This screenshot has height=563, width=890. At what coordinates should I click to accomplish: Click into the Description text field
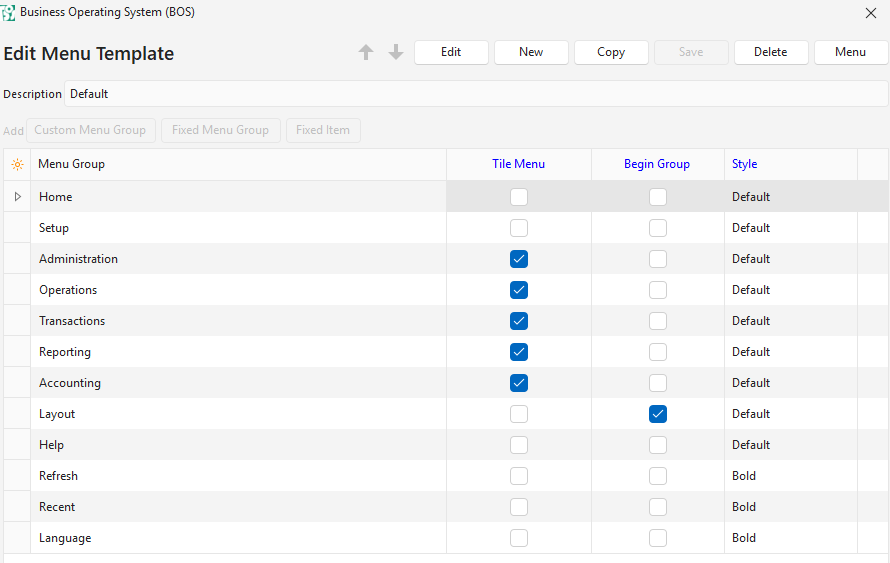coord(475,94)
